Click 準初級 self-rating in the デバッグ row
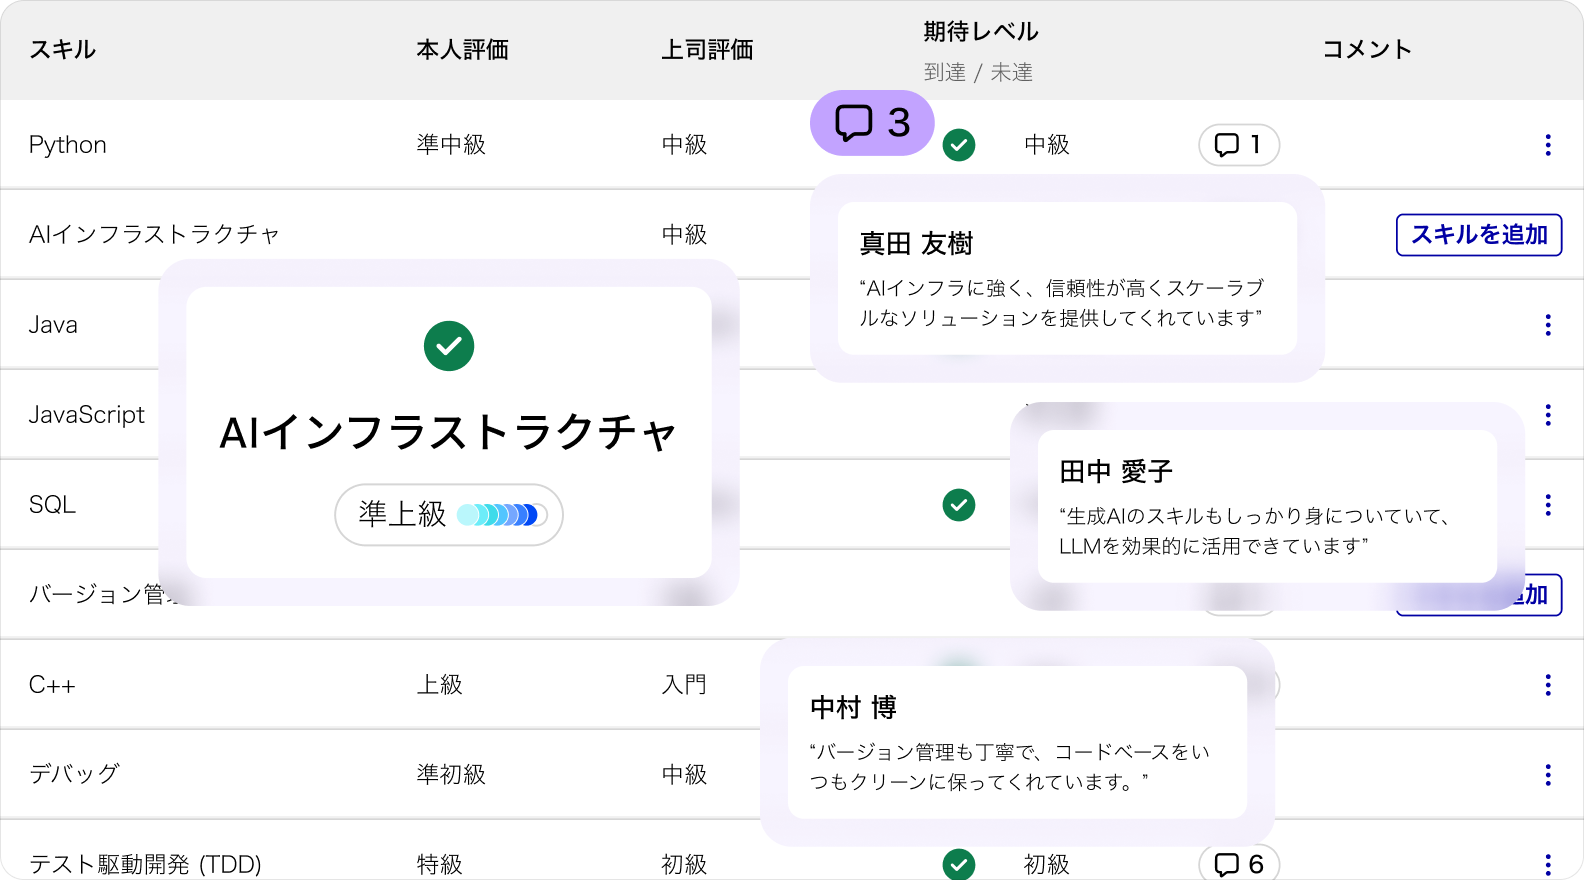This screenshot has height=880, width=1584. click(x=451, y=775)
